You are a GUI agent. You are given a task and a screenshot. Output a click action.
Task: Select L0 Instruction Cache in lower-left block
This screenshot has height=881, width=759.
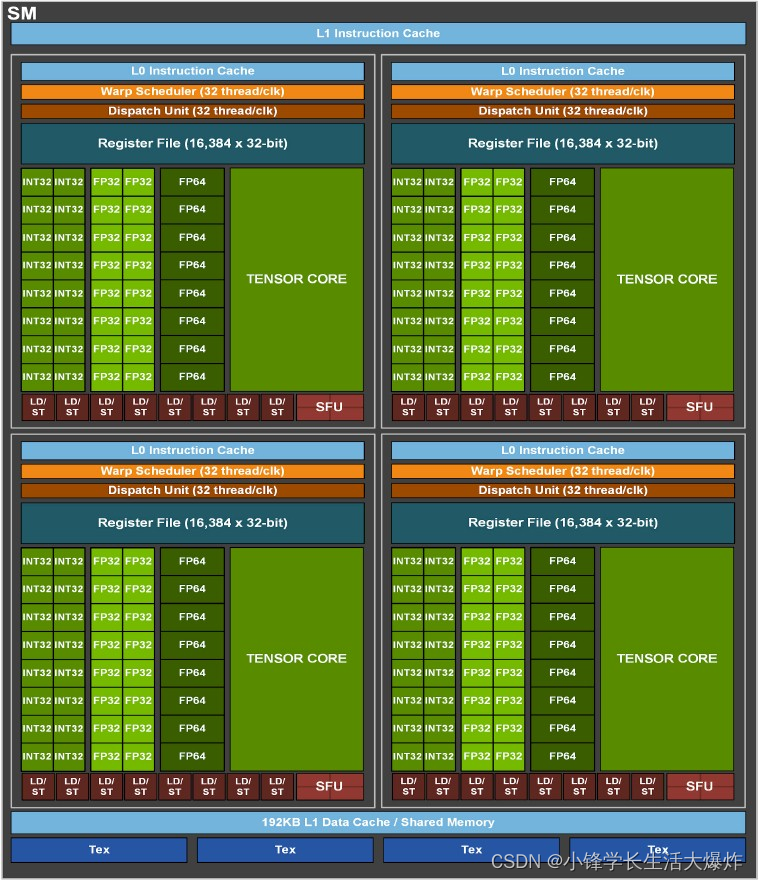tap(193, 451)
